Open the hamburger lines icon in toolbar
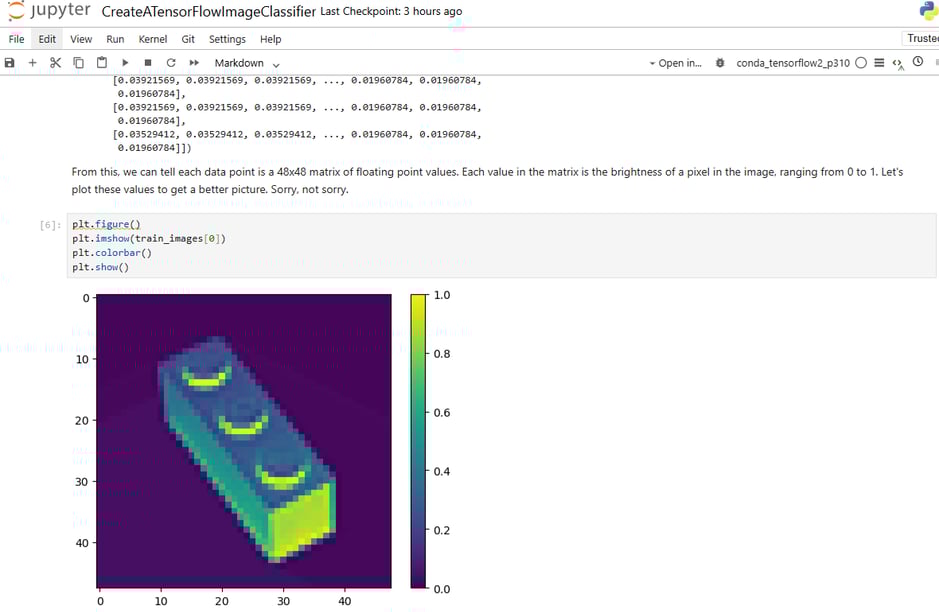This screenshot has width=939, height=612. 879,62
